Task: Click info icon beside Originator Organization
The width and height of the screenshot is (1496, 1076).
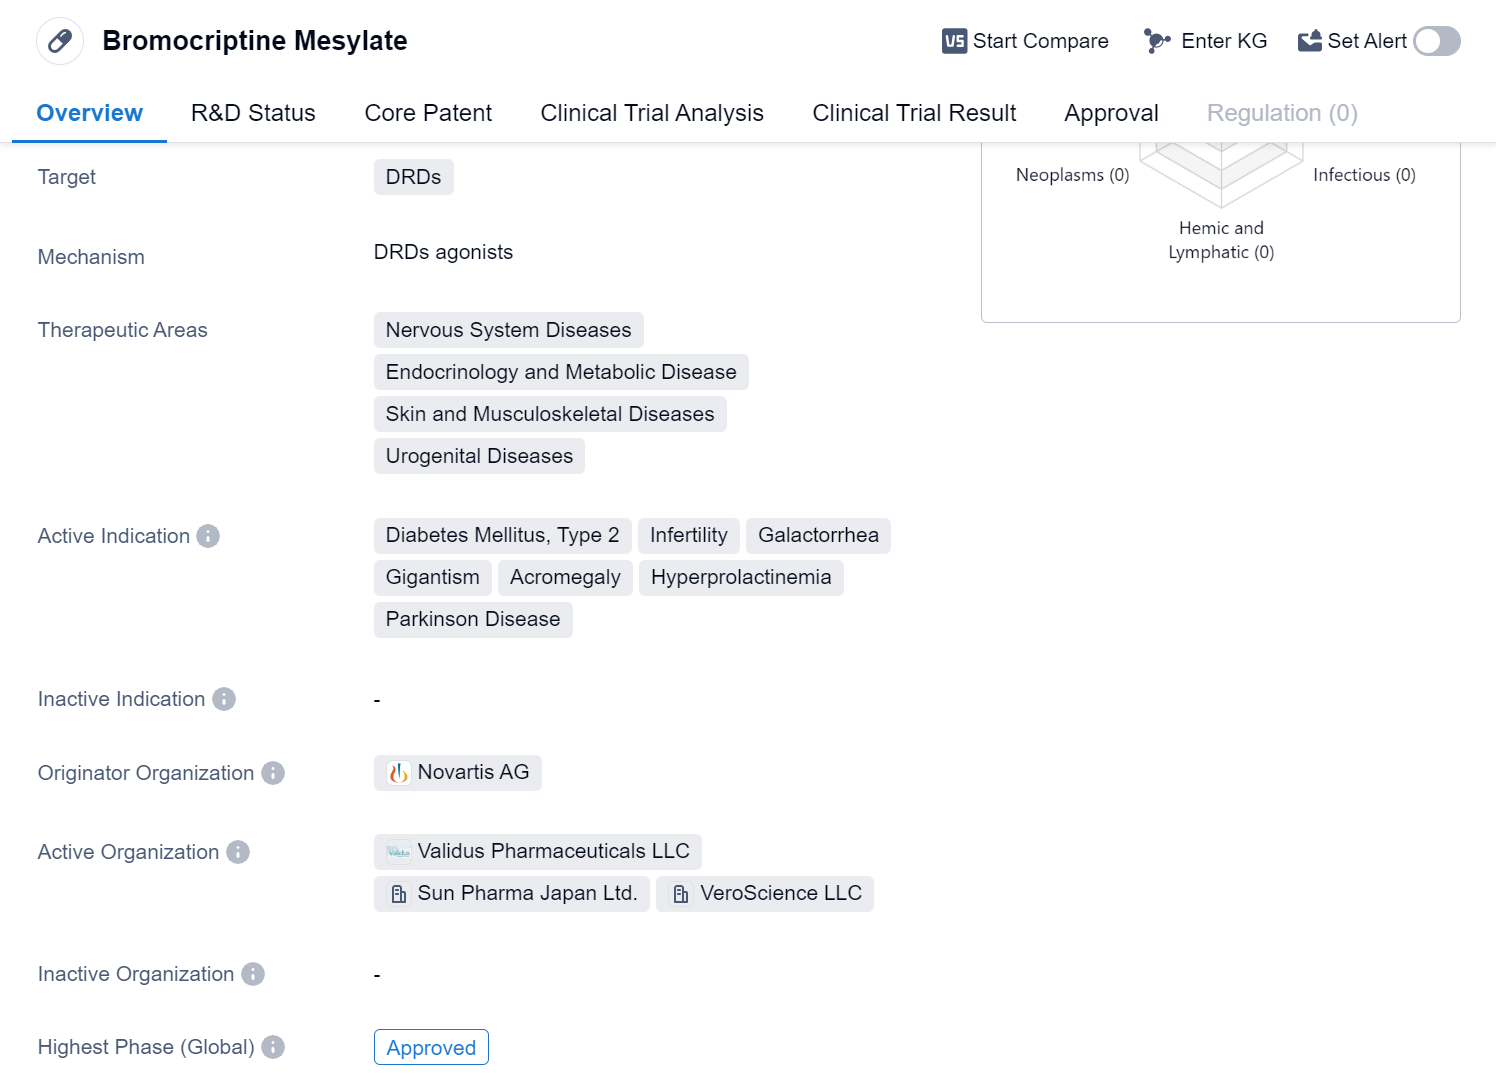Action: (x=273, y=773)
